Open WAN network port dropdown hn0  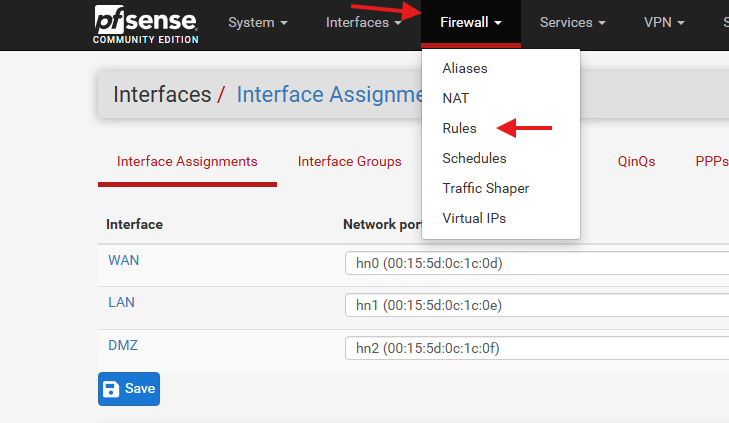[x=537, y=264]
